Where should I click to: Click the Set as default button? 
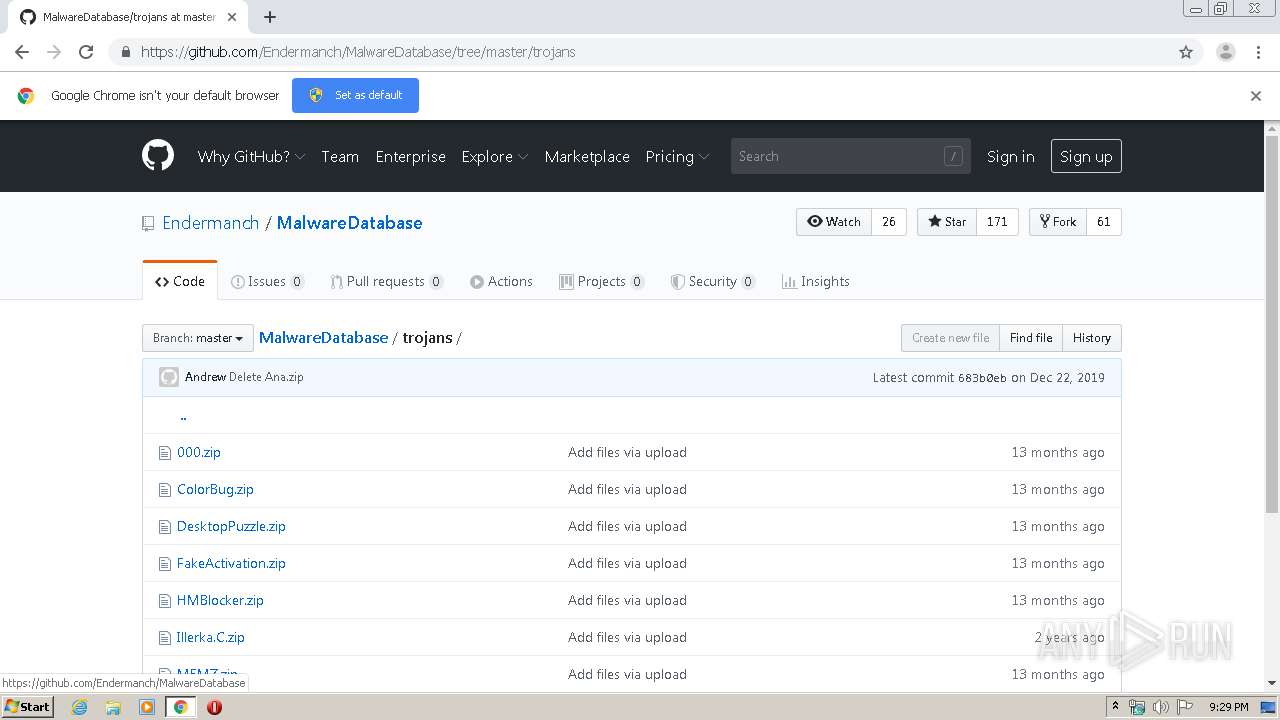coord(355,95)
